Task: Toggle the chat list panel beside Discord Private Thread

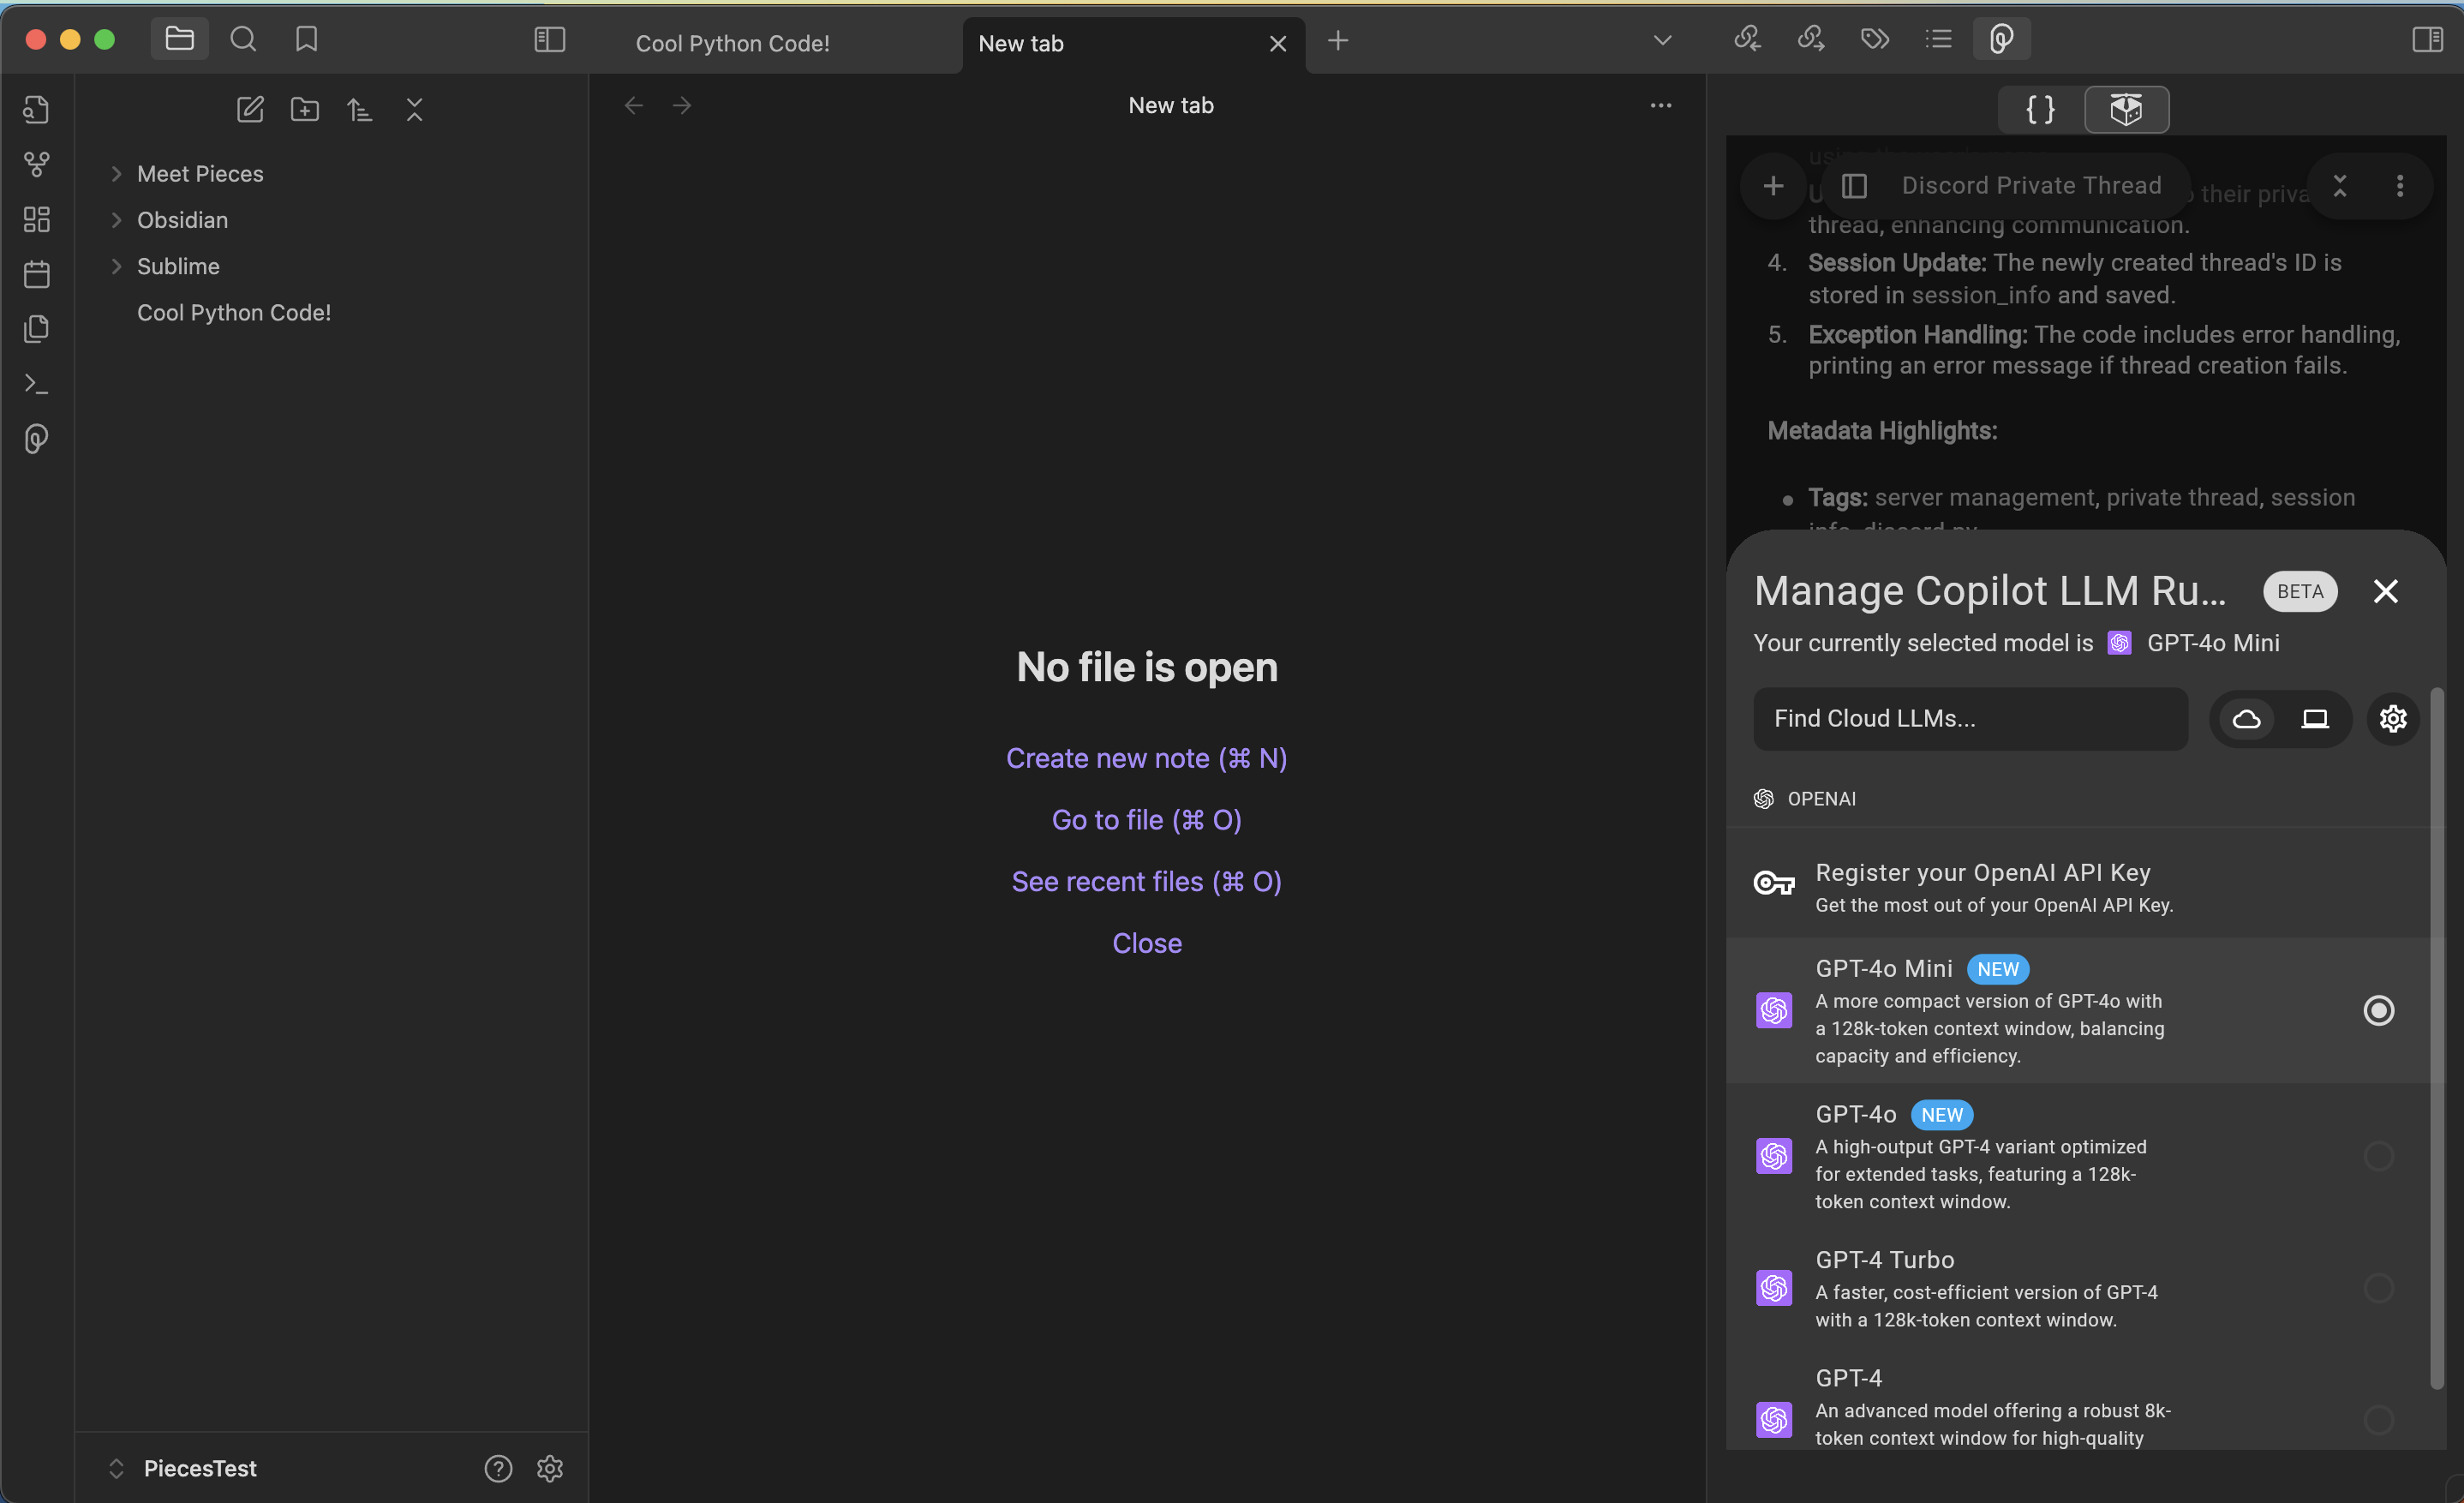Action: coord(1855,186)
